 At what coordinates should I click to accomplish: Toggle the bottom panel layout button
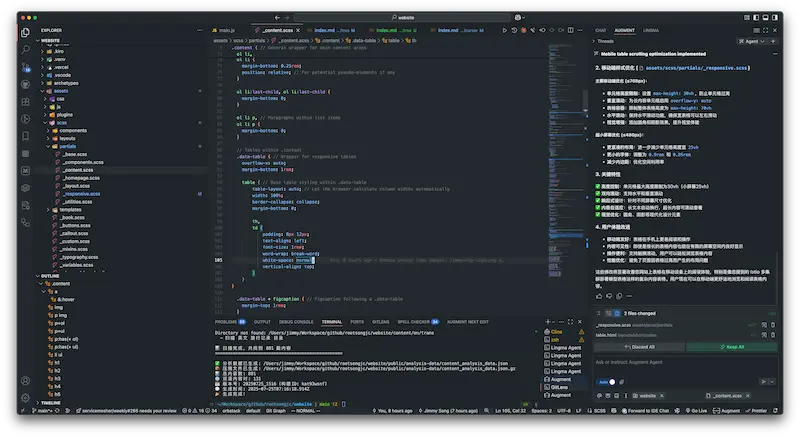tap(765, 17)
